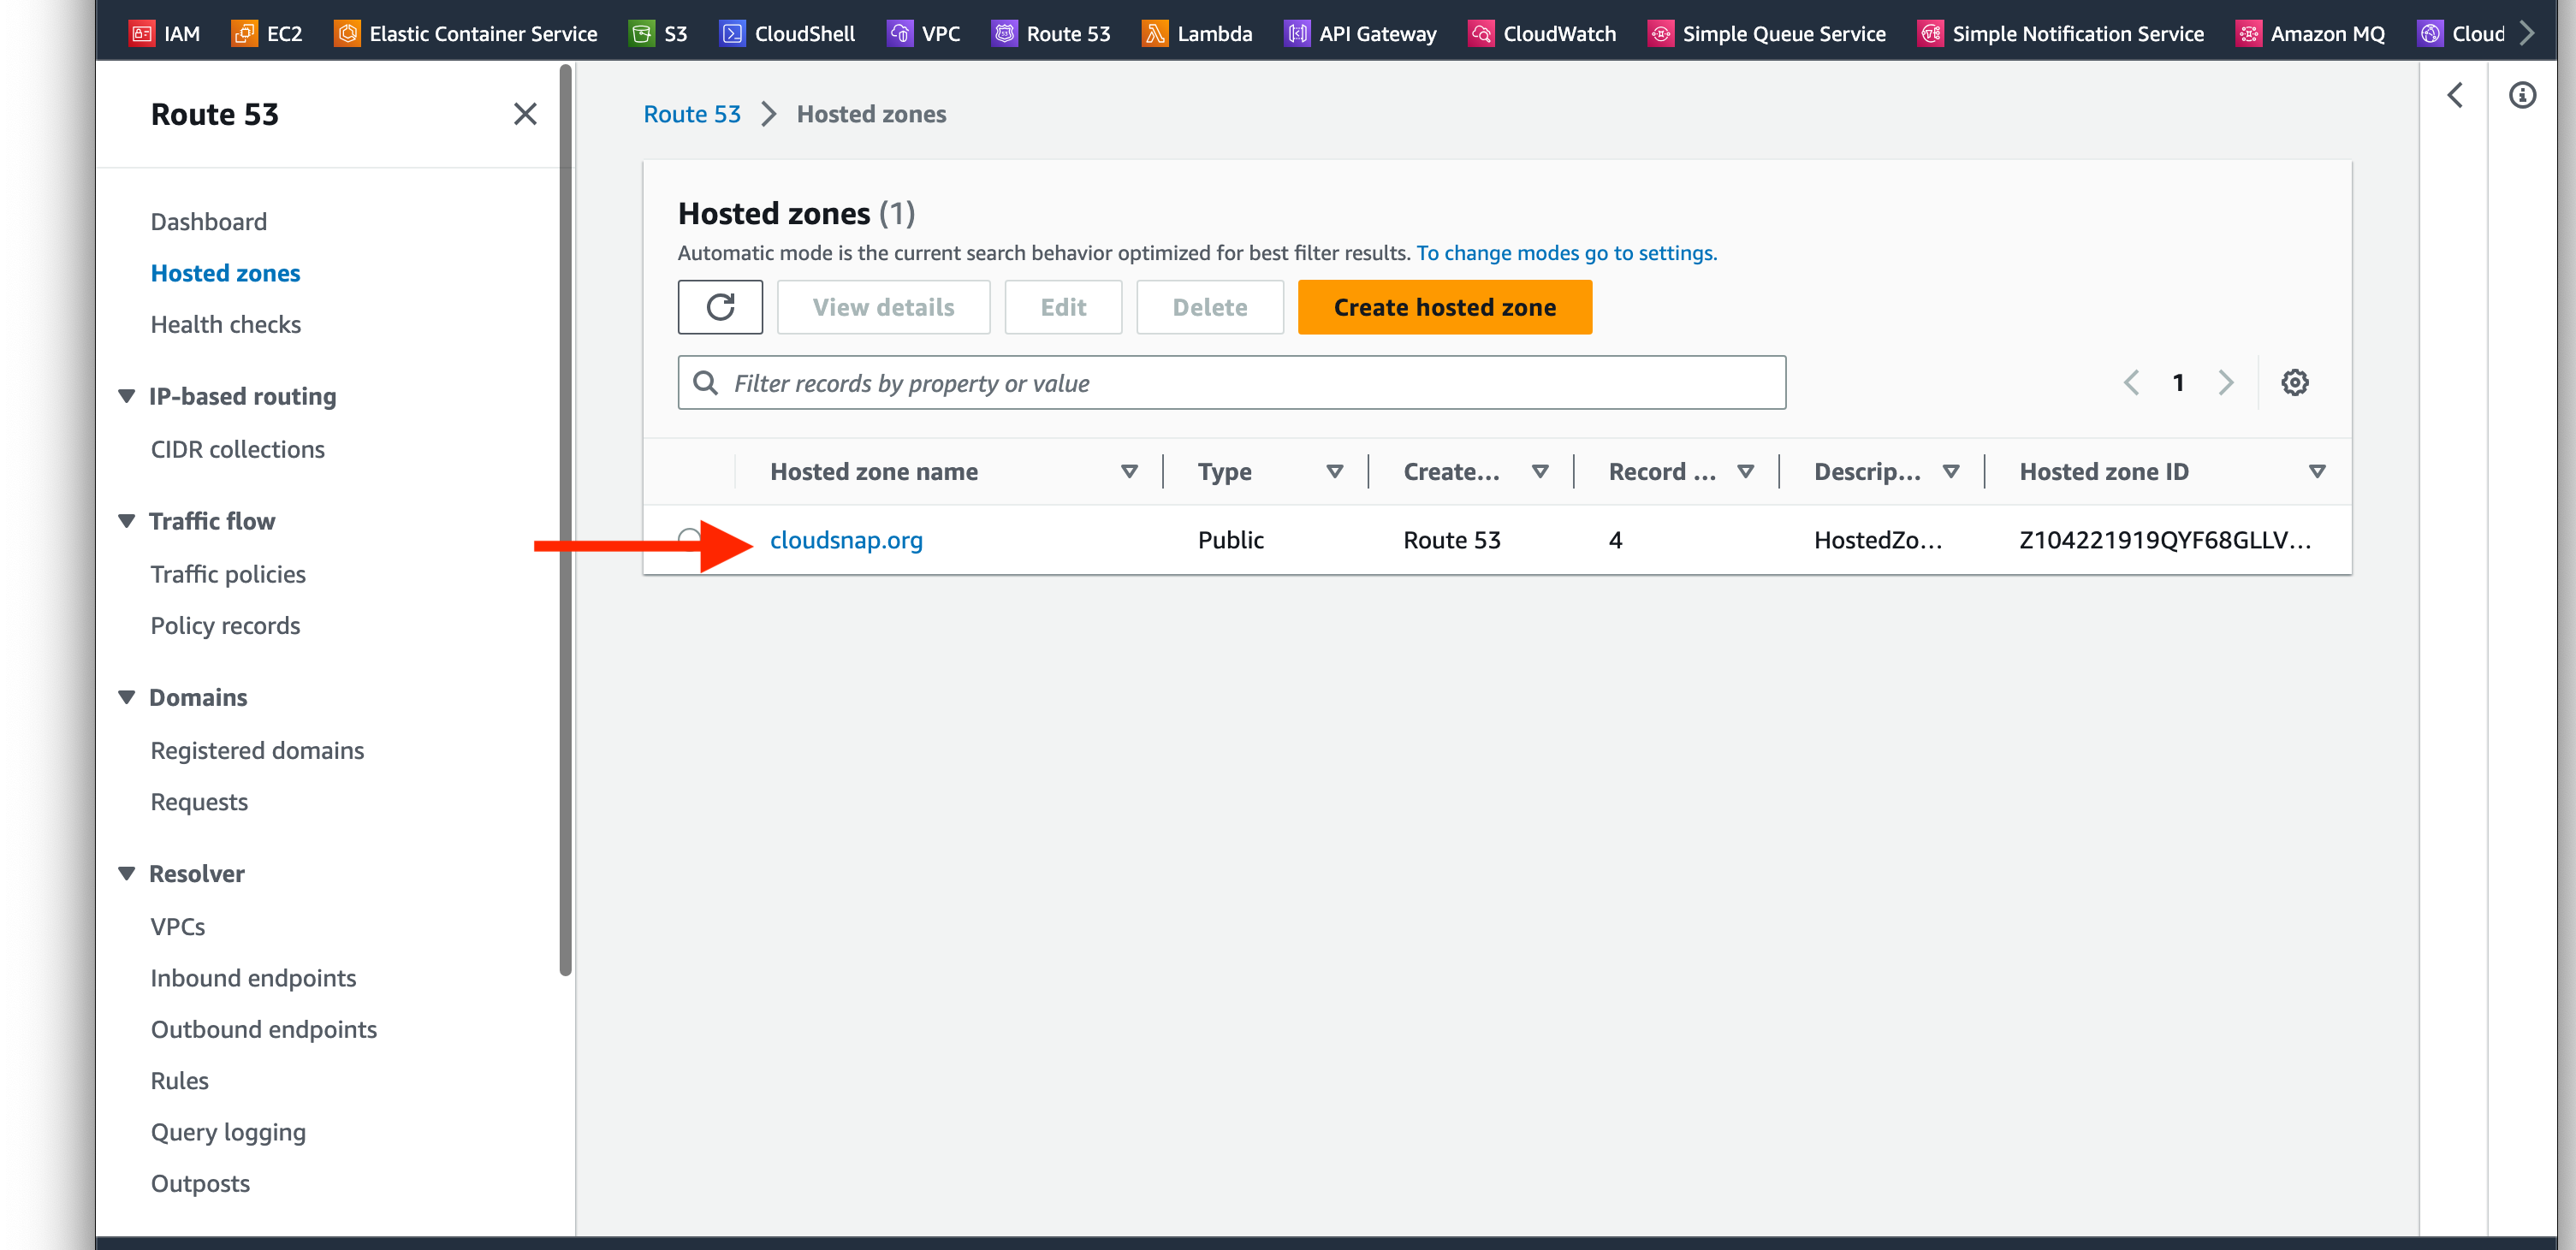Collapse the Traffic flow section

click(127, 521)
